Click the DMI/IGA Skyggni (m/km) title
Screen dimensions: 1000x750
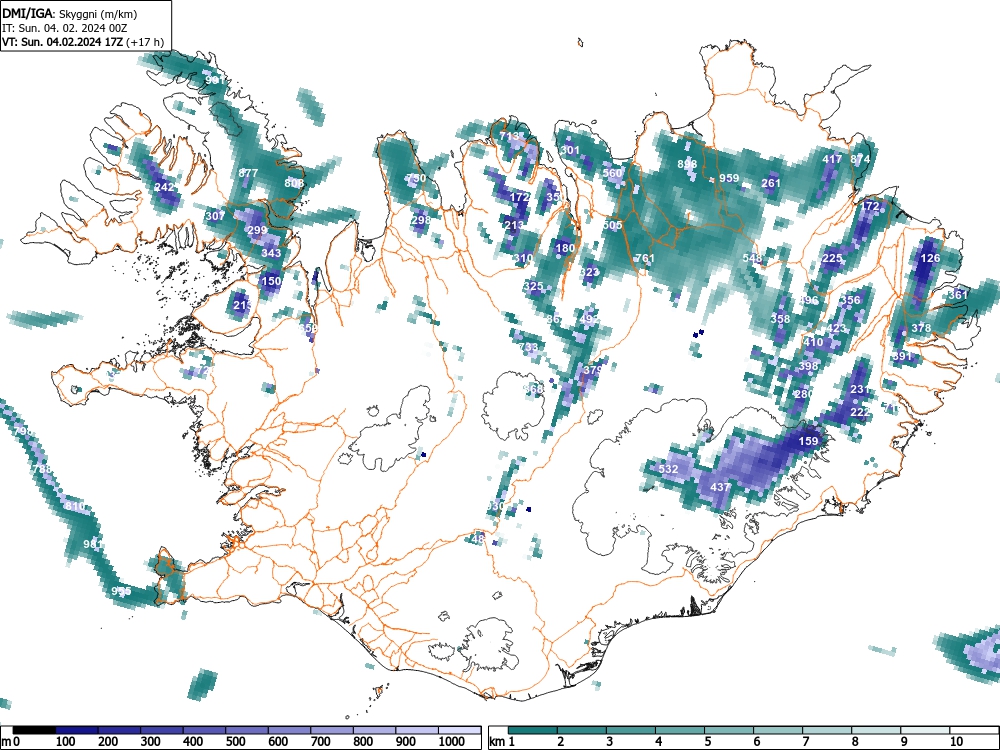tap(70, 13)
